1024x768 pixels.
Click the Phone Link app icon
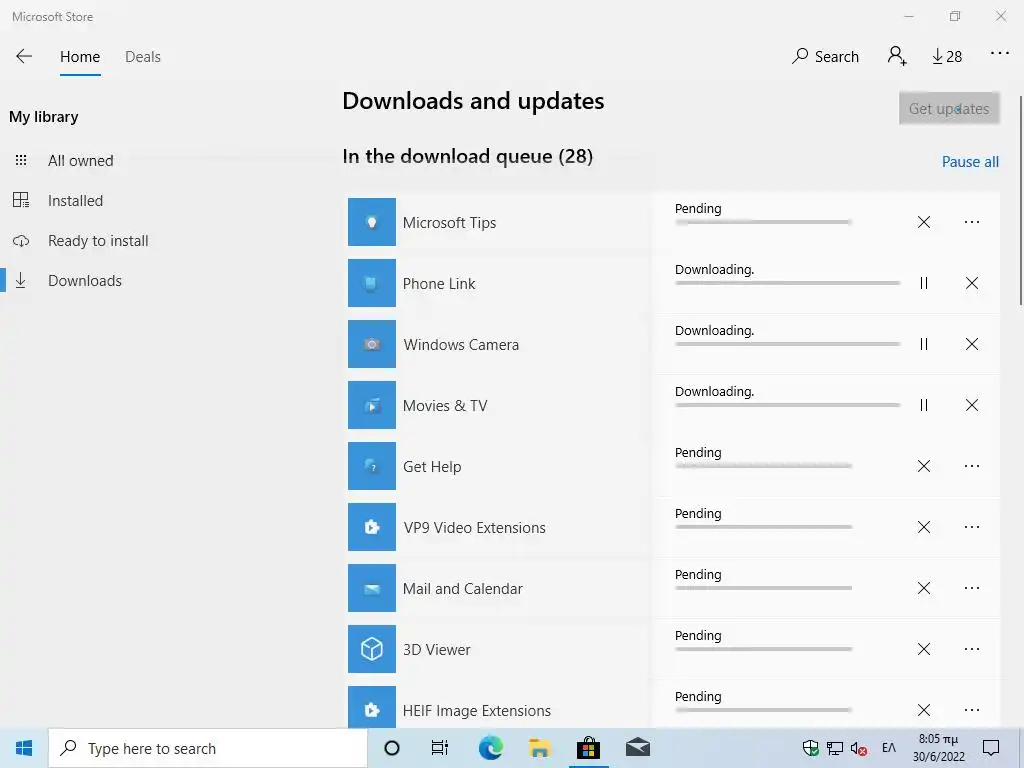(372, 283)
